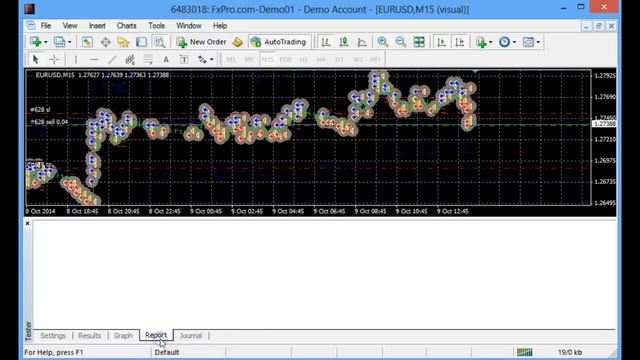Click the "#628 sell 0.04" order label

coord(49,122)
